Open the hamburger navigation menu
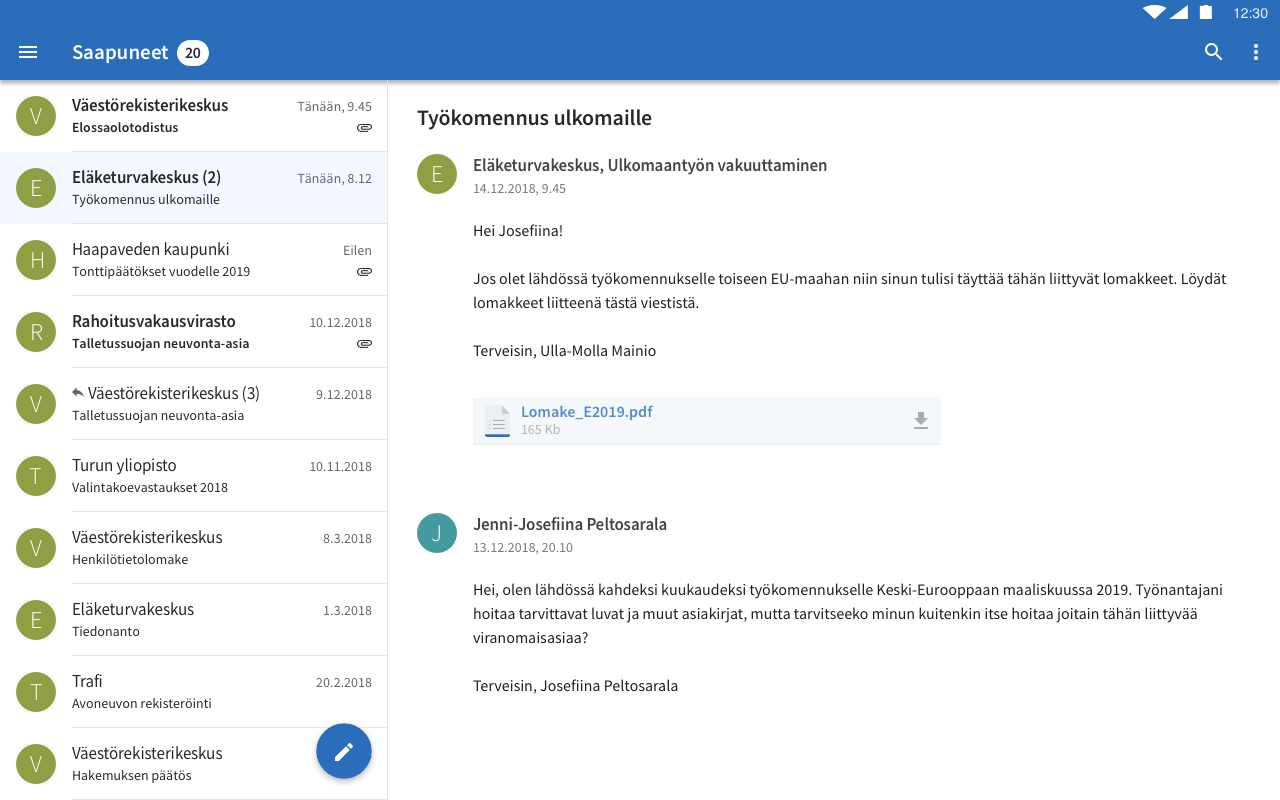The image size is (1280, 800). click(28, 52)
